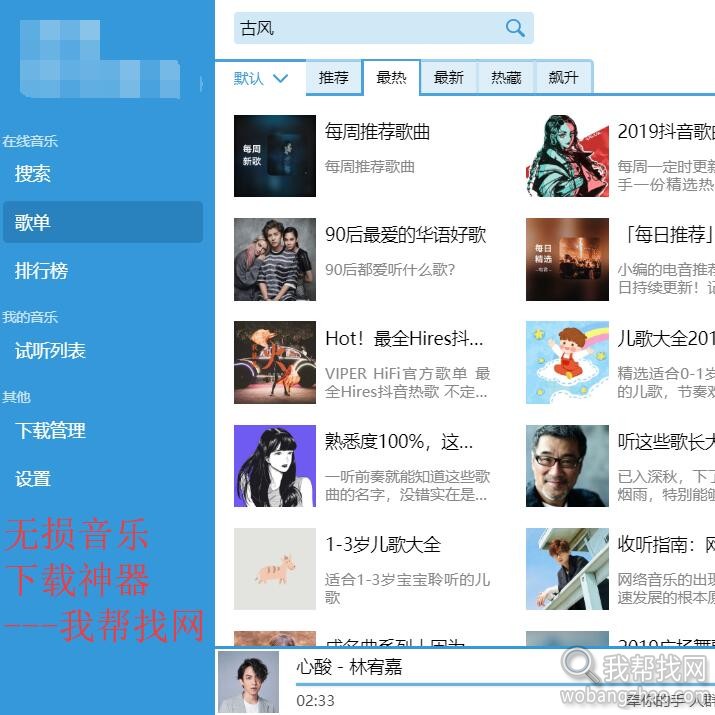The width and height of the screenshot is (715, 715).
Task: Switch to the 推荐 tab
Action: pyautogui.click(x=334, y=78)
